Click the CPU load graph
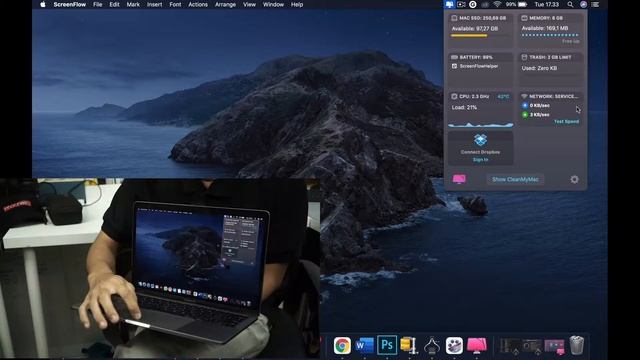Viewport: 640px width, 360px height. coord(481,124)
